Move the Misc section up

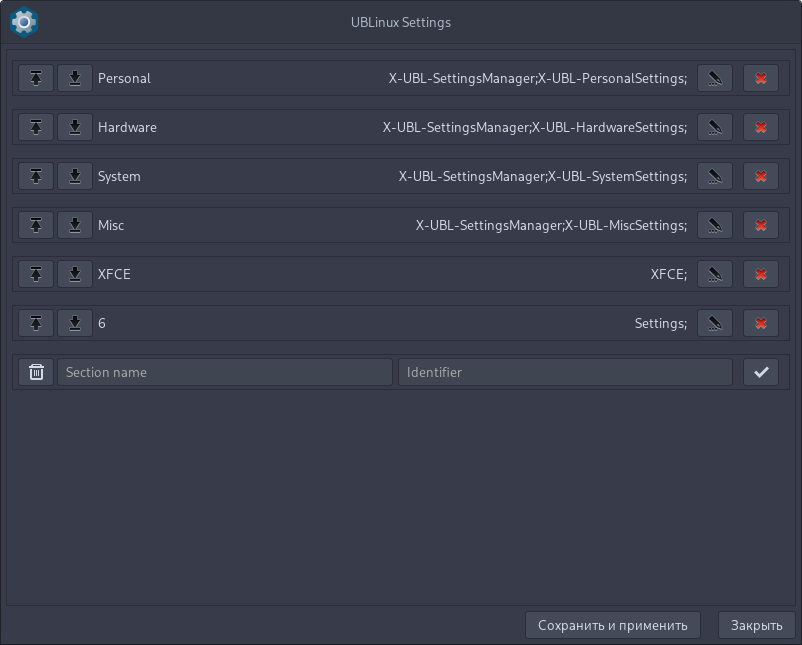(36, 225)
